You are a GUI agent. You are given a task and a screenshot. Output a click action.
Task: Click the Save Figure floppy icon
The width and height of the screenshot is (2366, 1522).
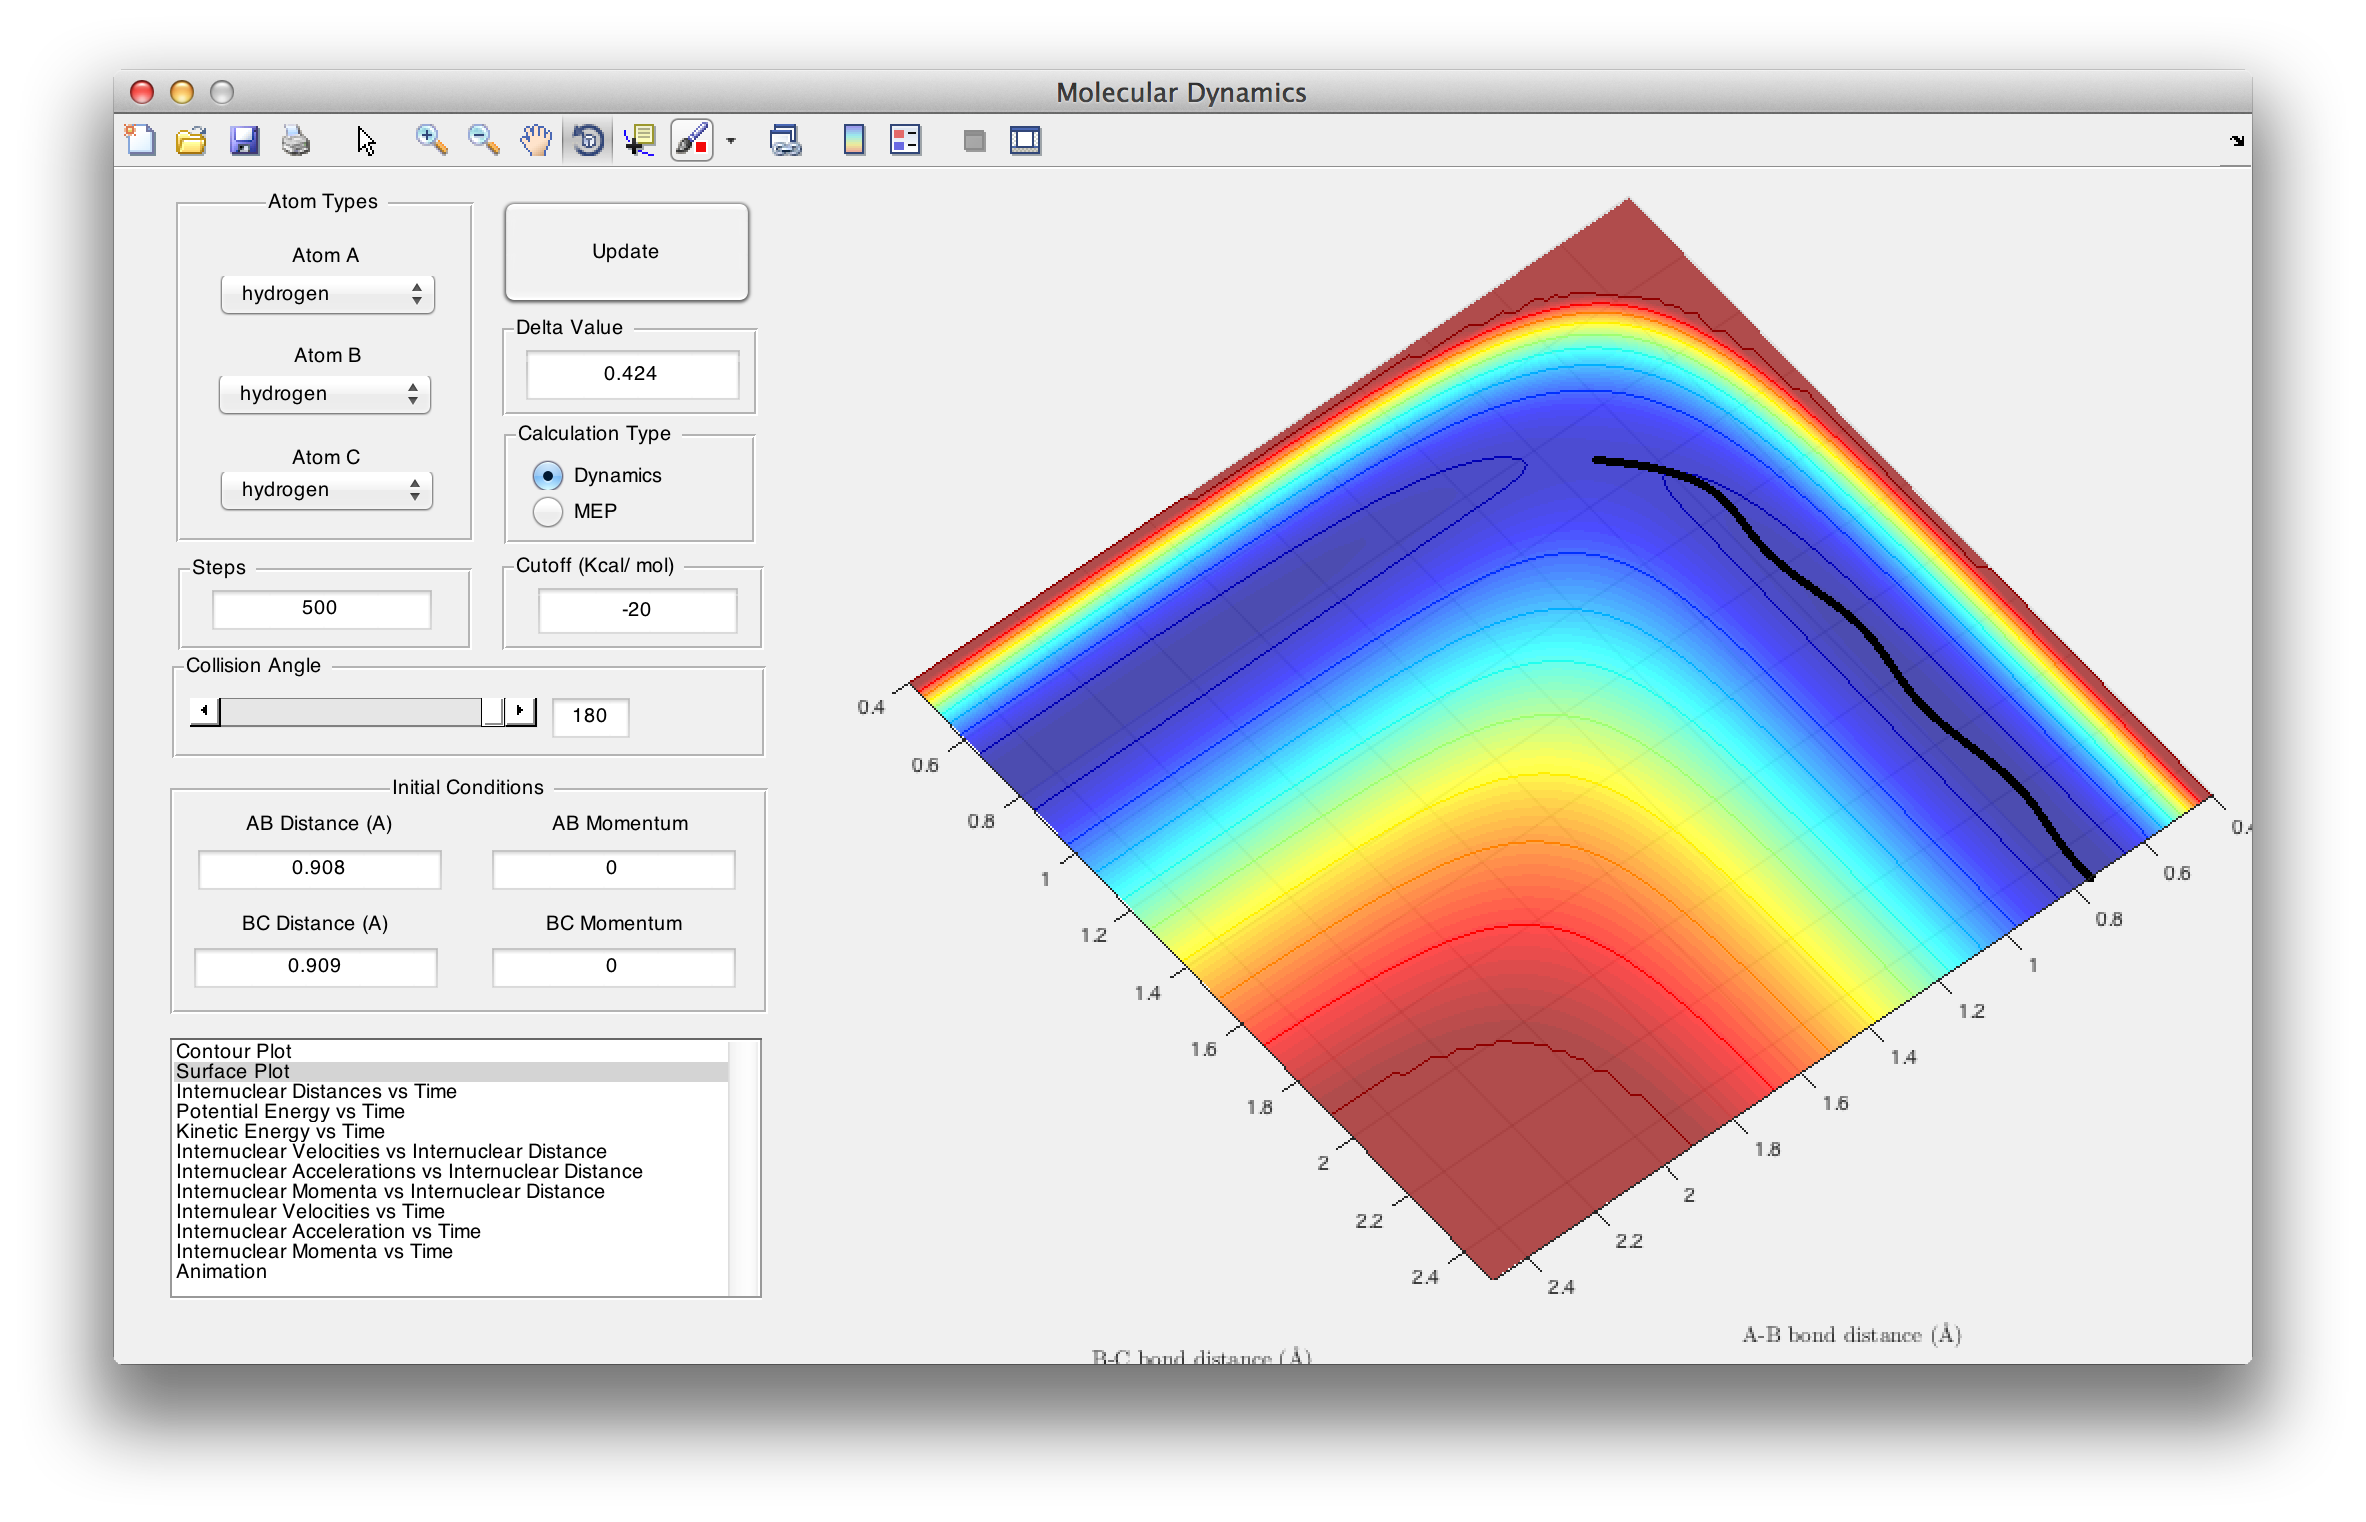click(244, 141)
